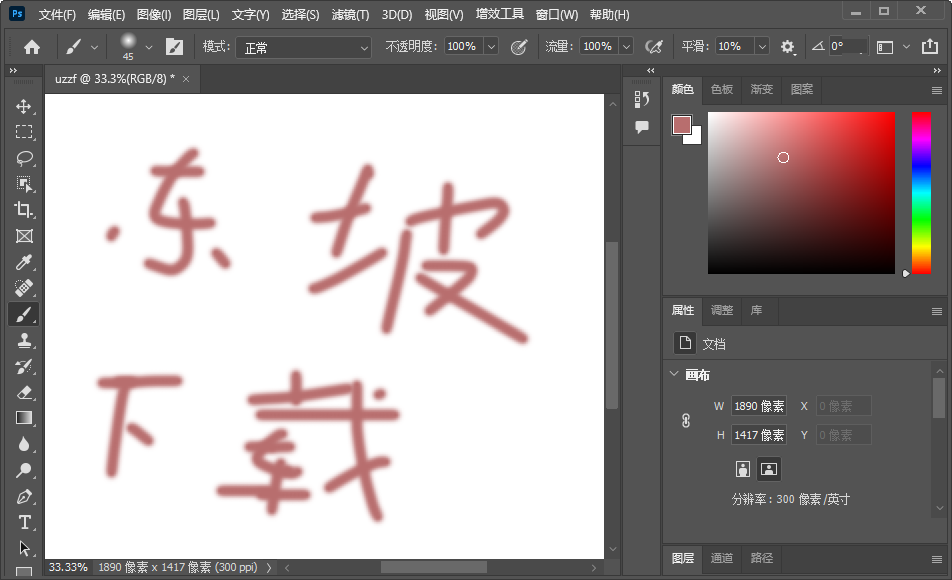Switch to the 通道 tab
Viewport: 952px width, 580px height.
pyautogui.click(x=722, y=558)
